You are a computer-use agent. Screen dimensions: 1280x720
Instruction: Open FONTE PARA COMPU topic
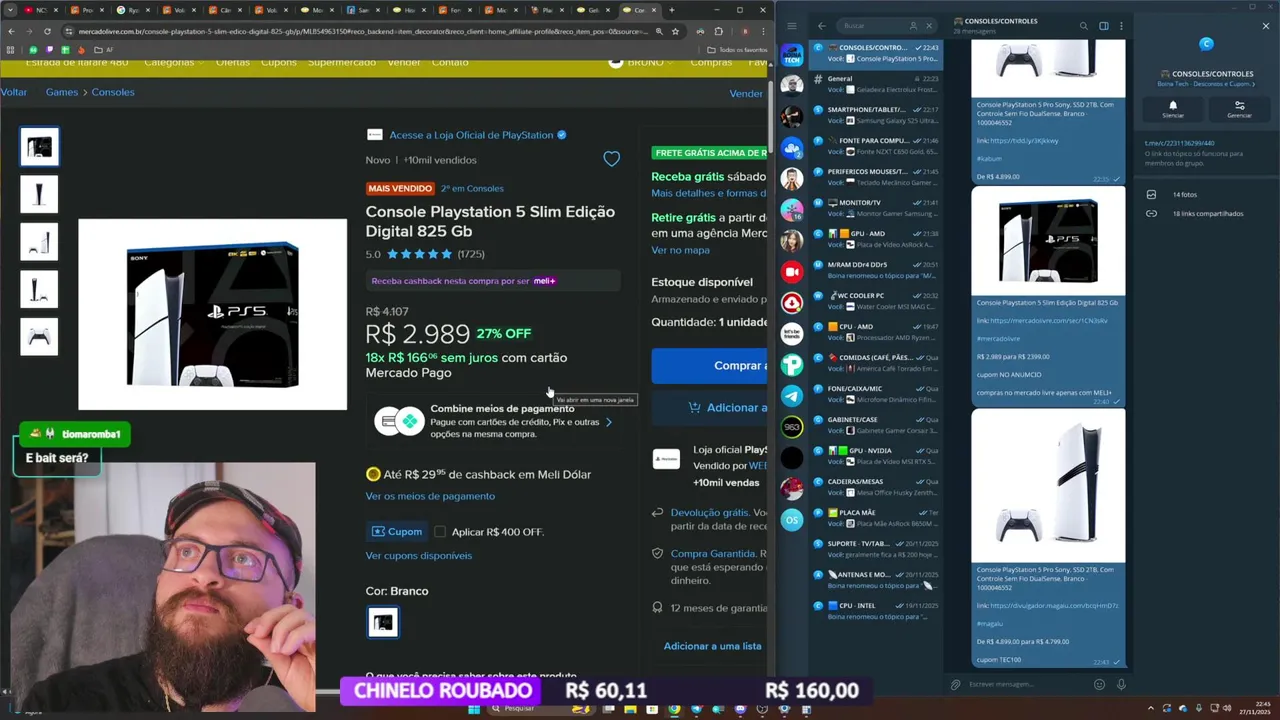coord(875,146)
